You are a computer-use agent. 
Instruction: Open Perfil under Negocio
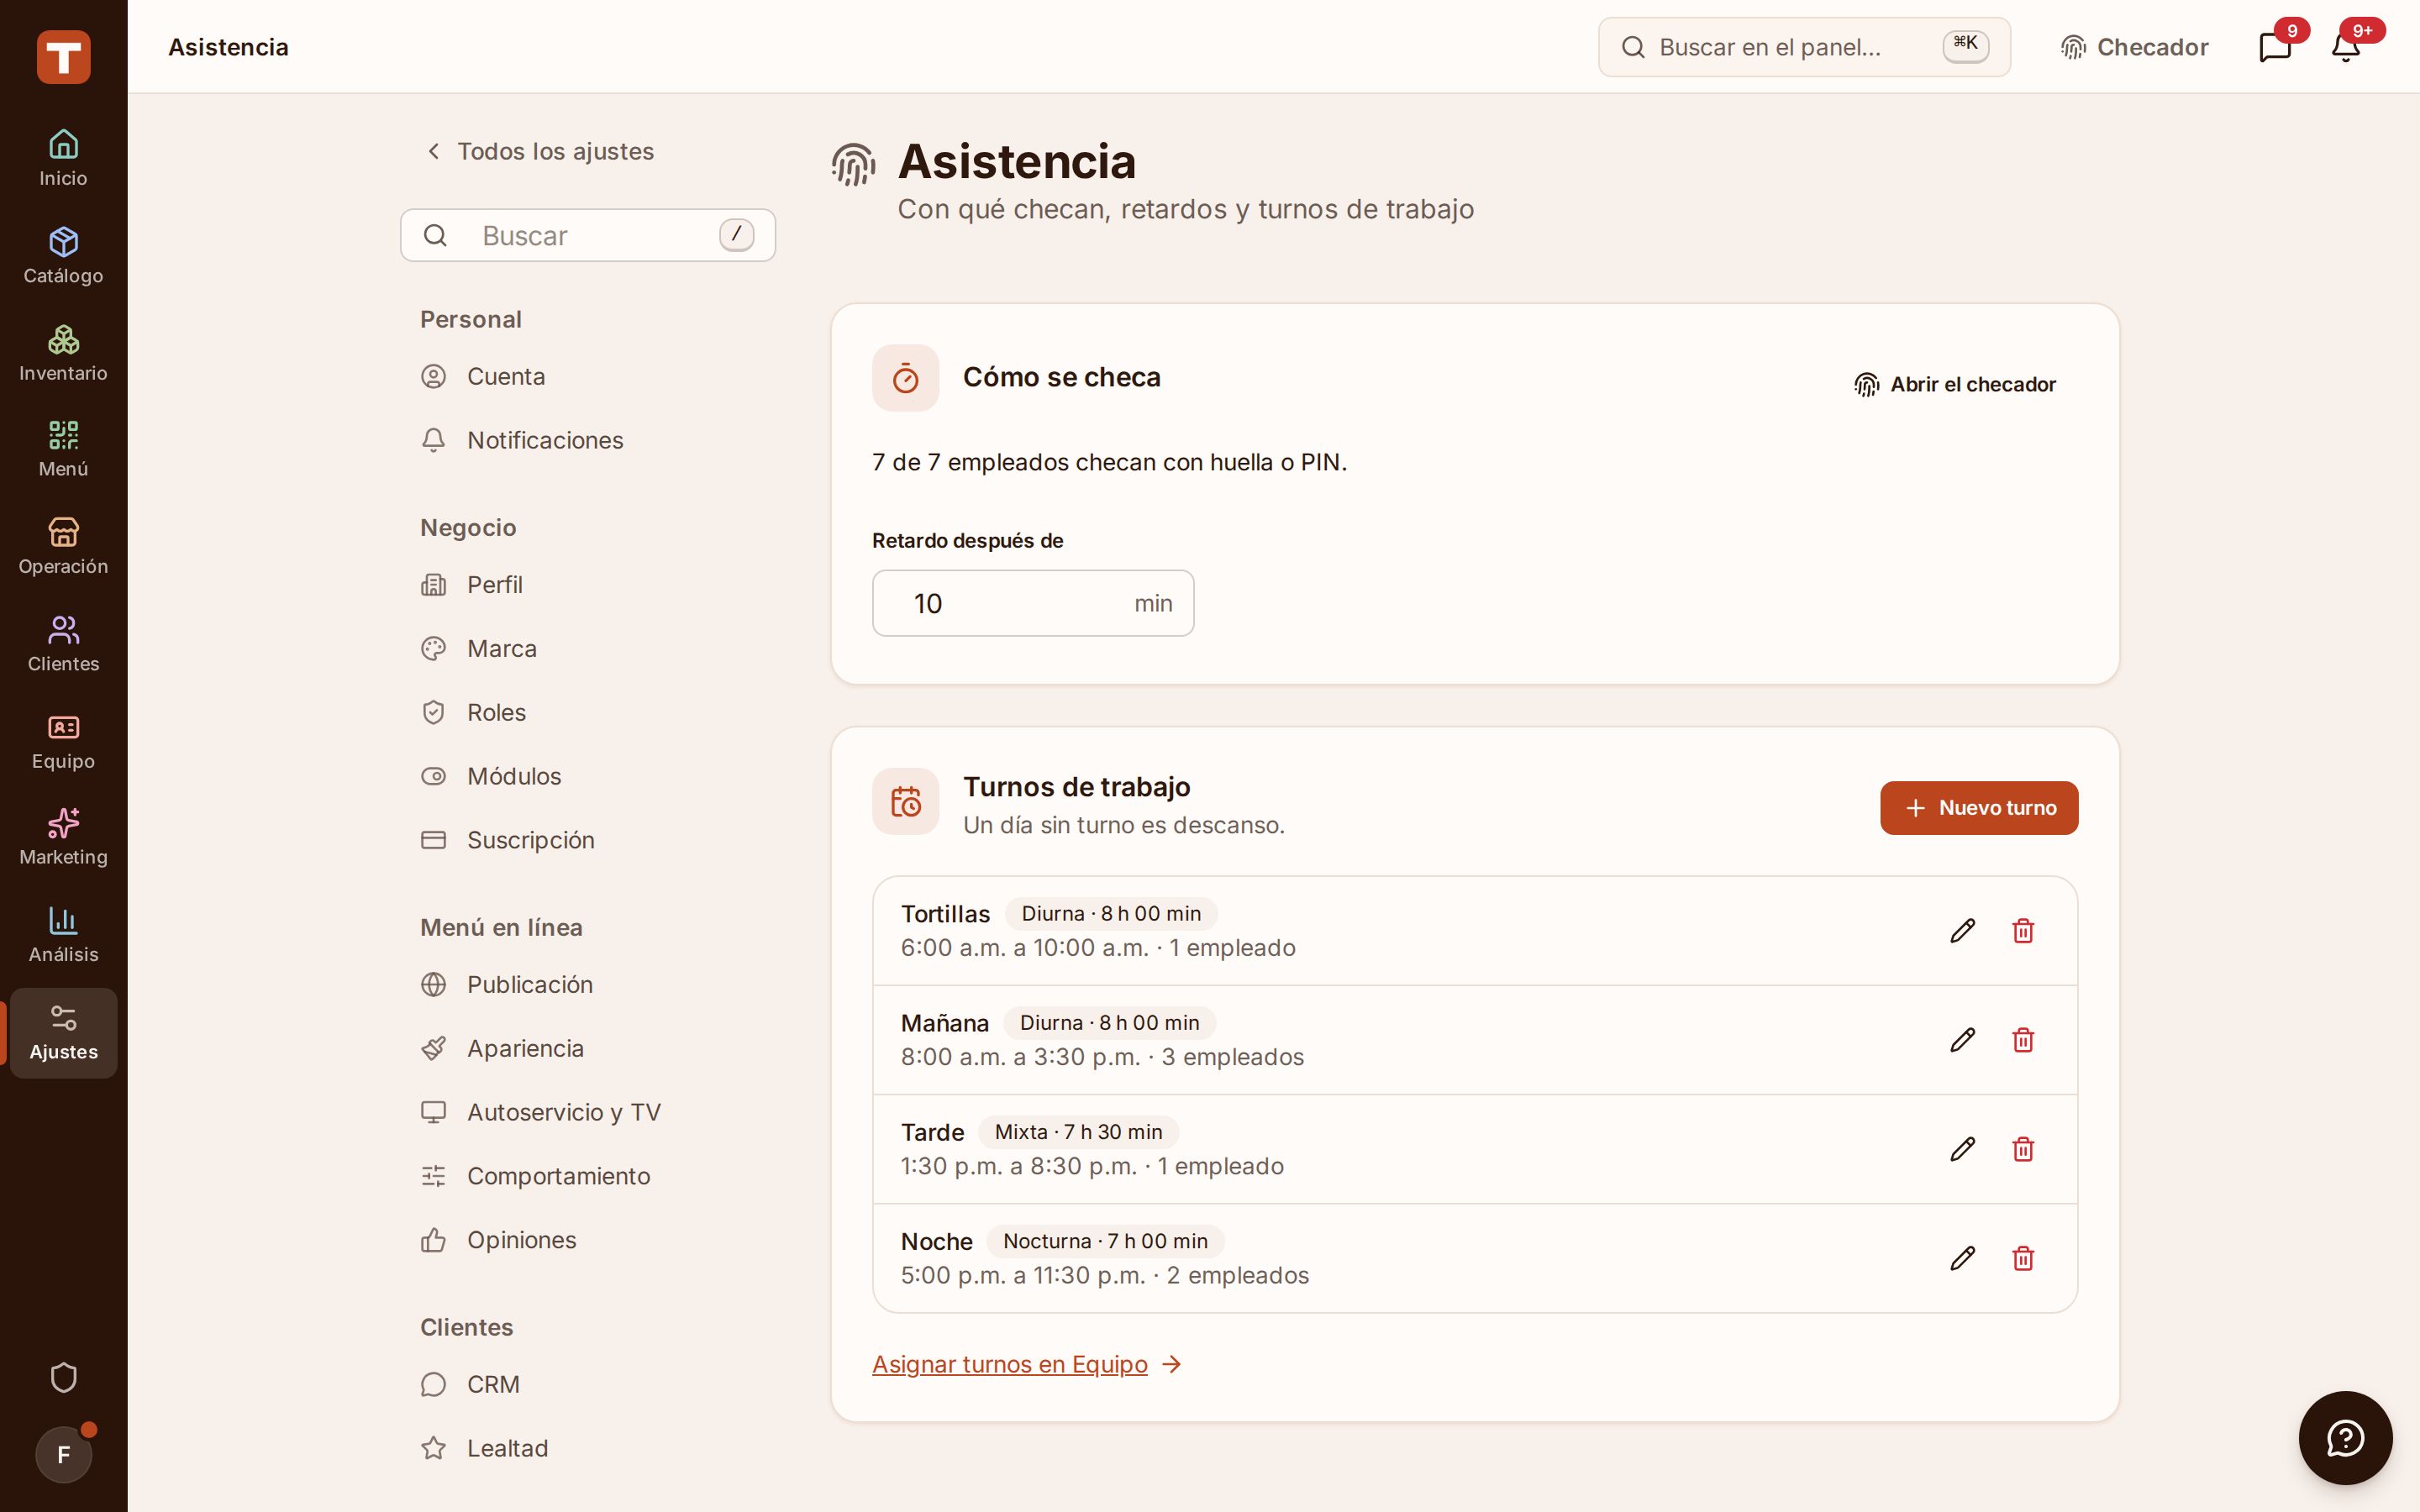[x=588, y=584]
